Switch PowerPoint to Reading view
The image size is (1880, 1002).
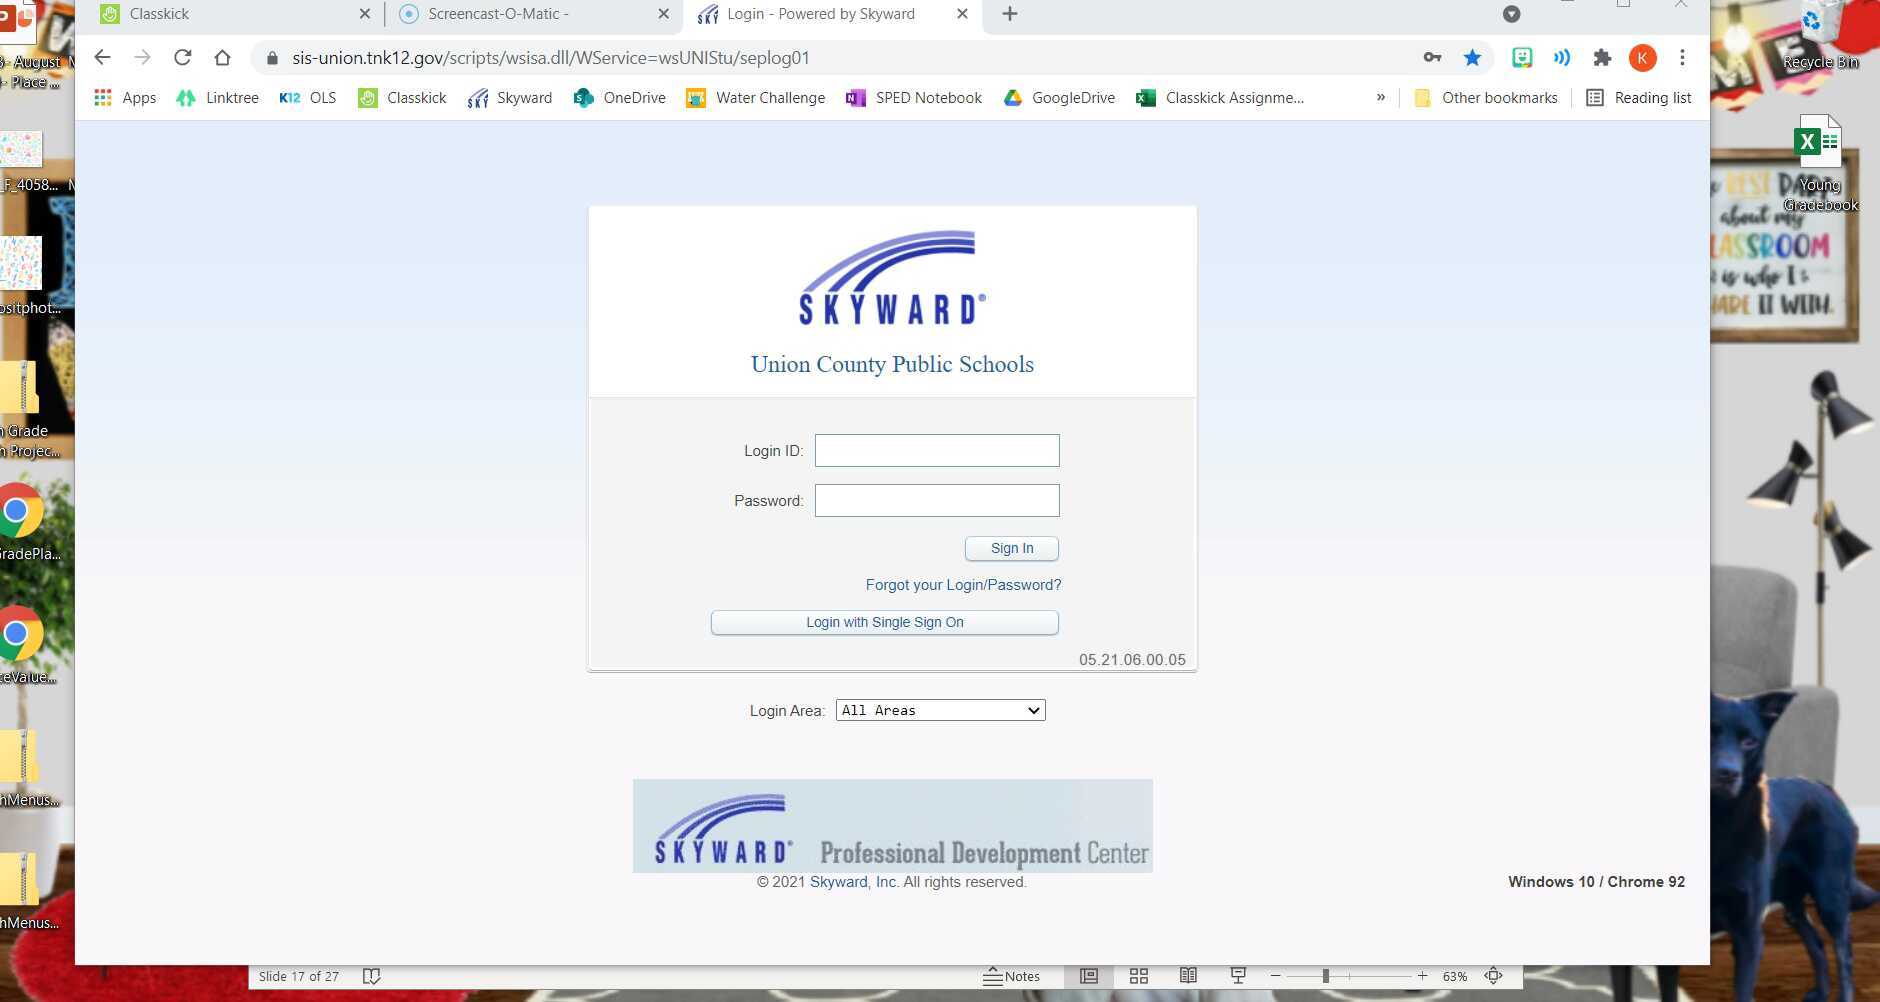(x=1188, y=976)
